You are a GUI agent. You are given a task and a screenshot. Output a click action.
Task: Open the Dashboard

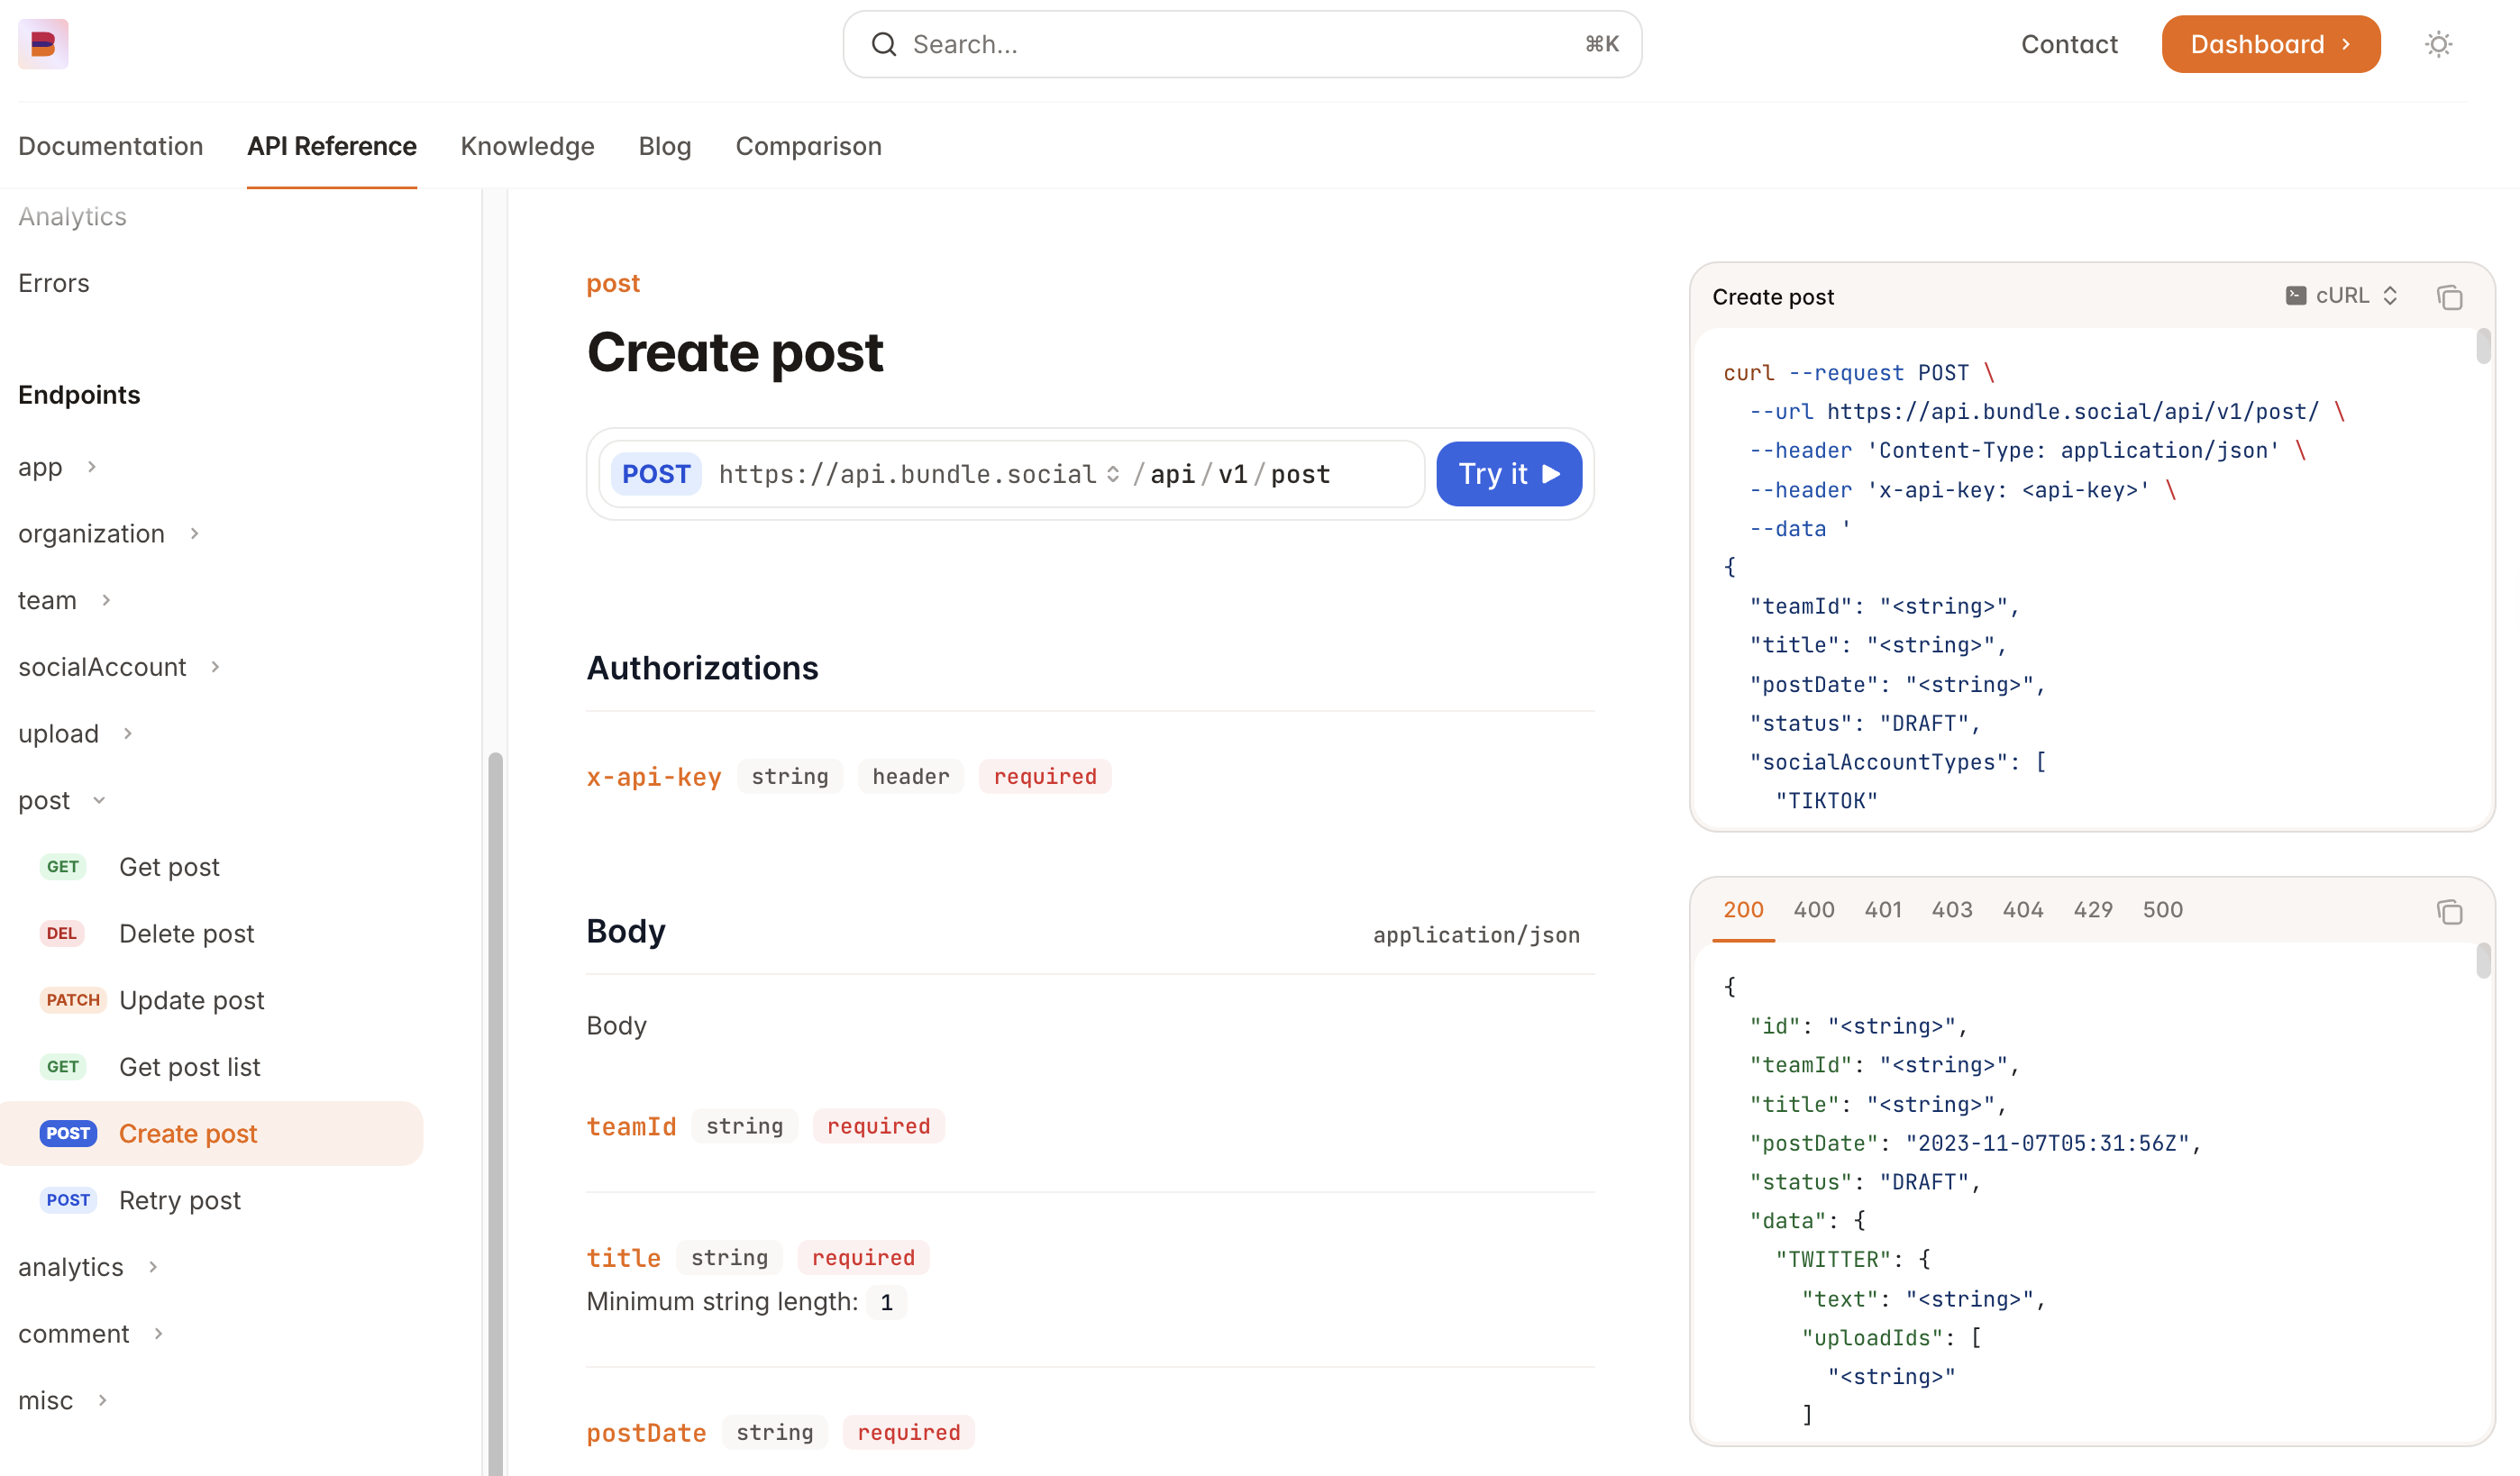(2270, 44)
